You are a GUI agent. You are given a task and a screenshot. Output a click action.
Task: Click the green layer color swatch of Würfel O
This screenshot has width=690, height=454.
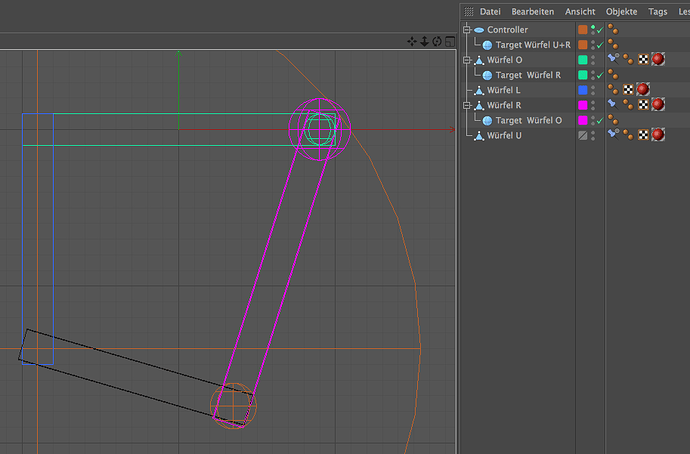click(583, 60)
